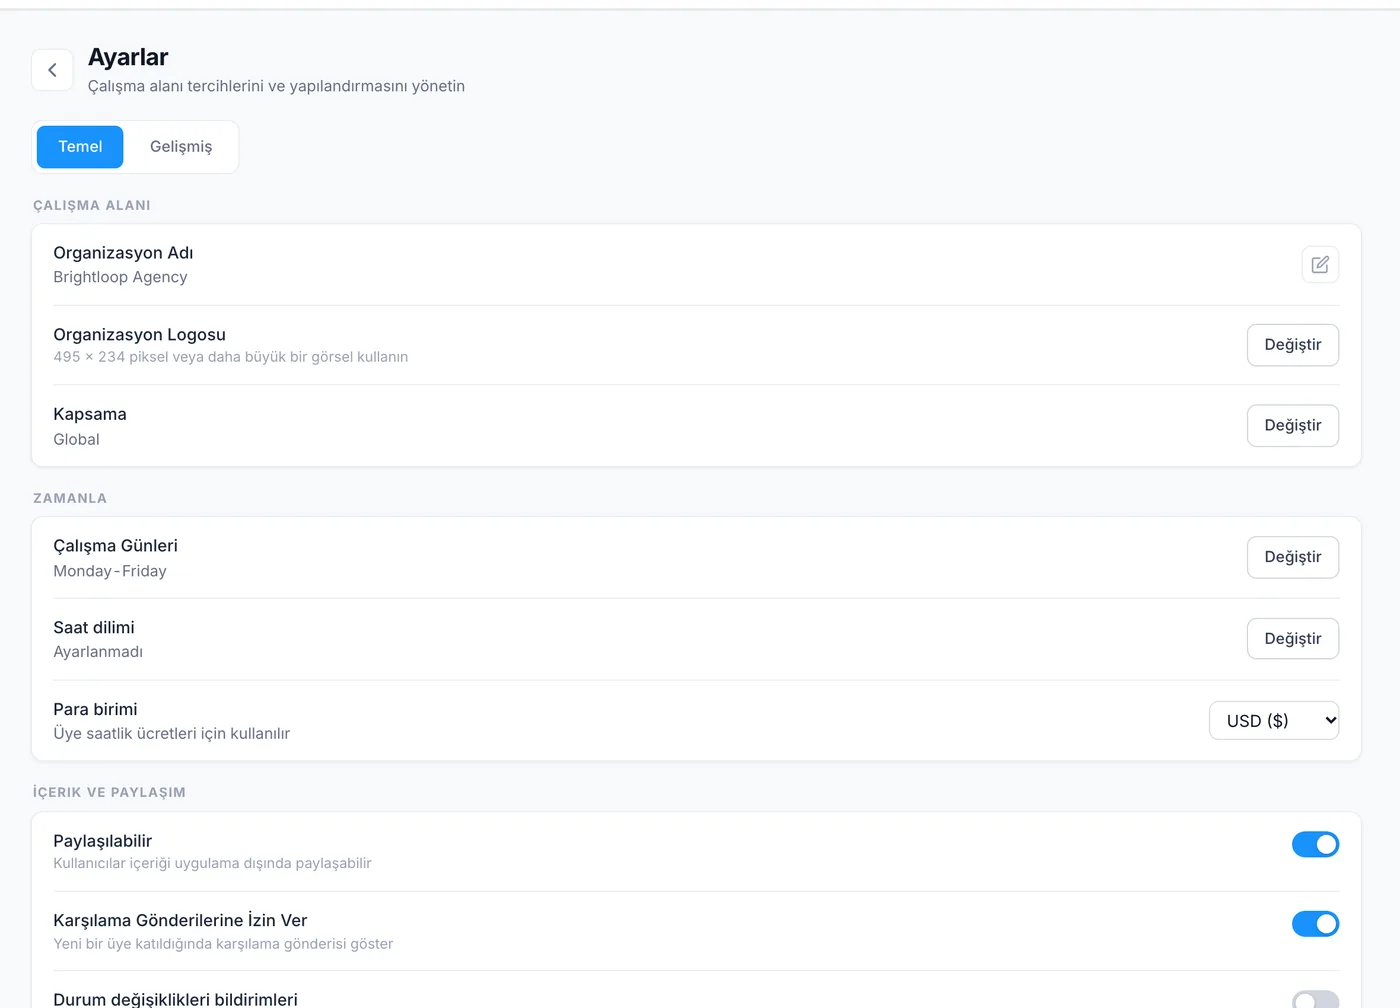The height and width of the screenshot is (1008, 1400).
Task: Select the Brightloop Agency organization name text
Action: click(120, 278)
